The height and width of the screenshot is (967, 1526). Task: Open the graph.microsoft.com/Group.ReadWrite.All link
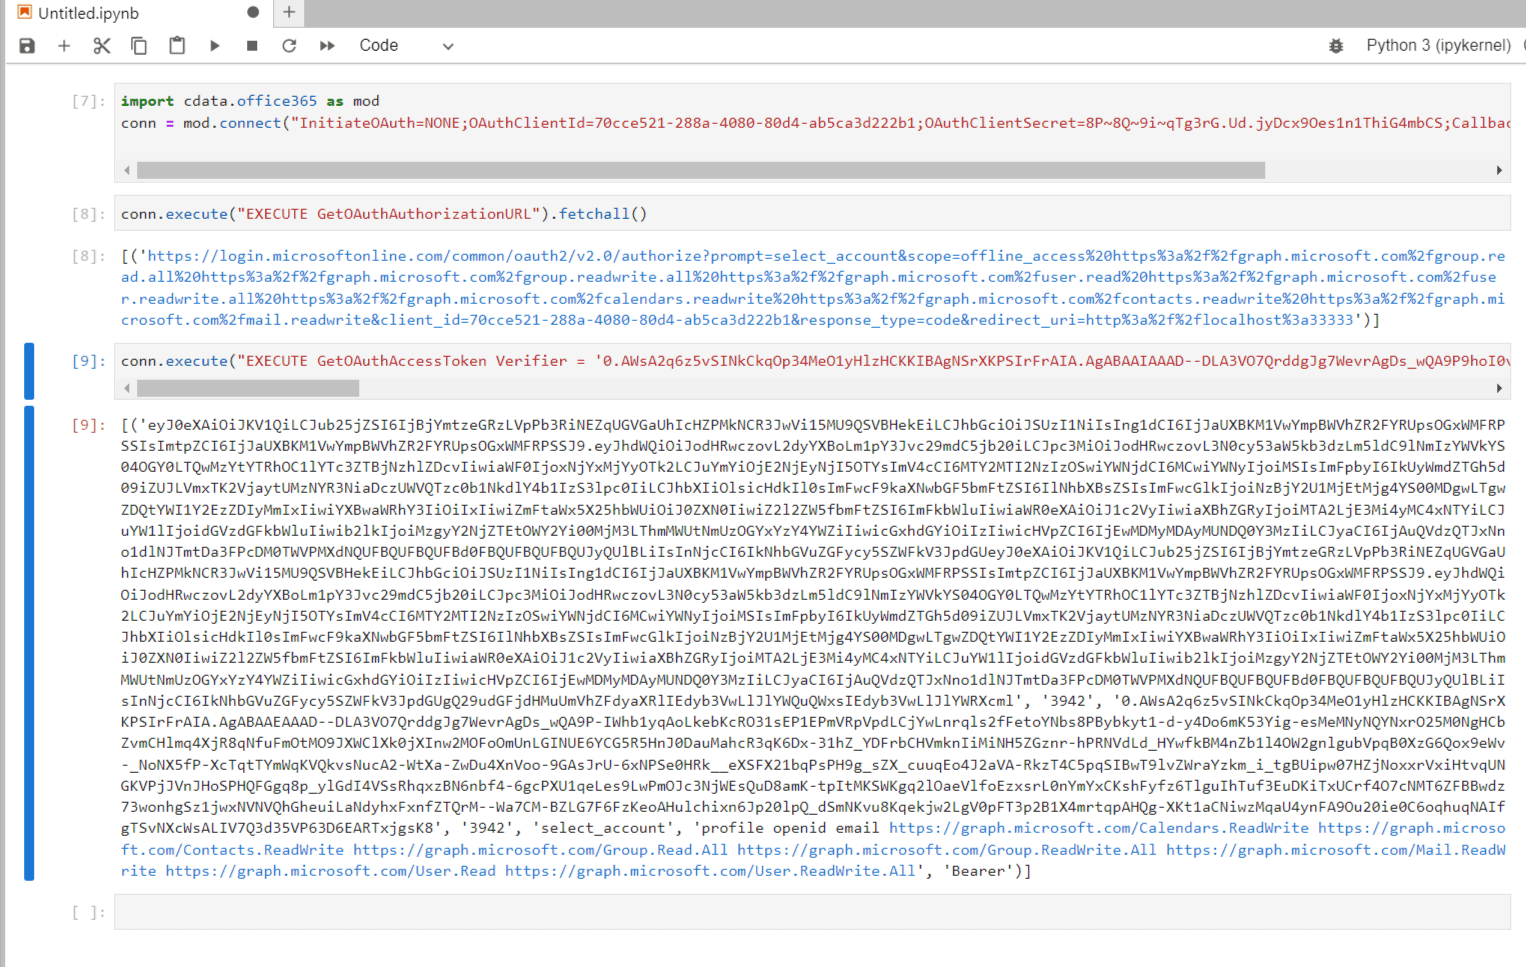click(x=947, y=850)
